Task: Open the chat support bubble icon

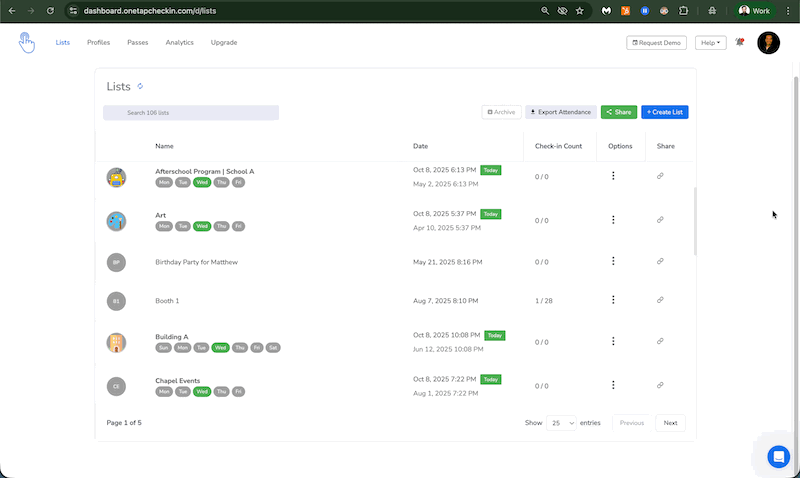Action: [x=778, y=456]
